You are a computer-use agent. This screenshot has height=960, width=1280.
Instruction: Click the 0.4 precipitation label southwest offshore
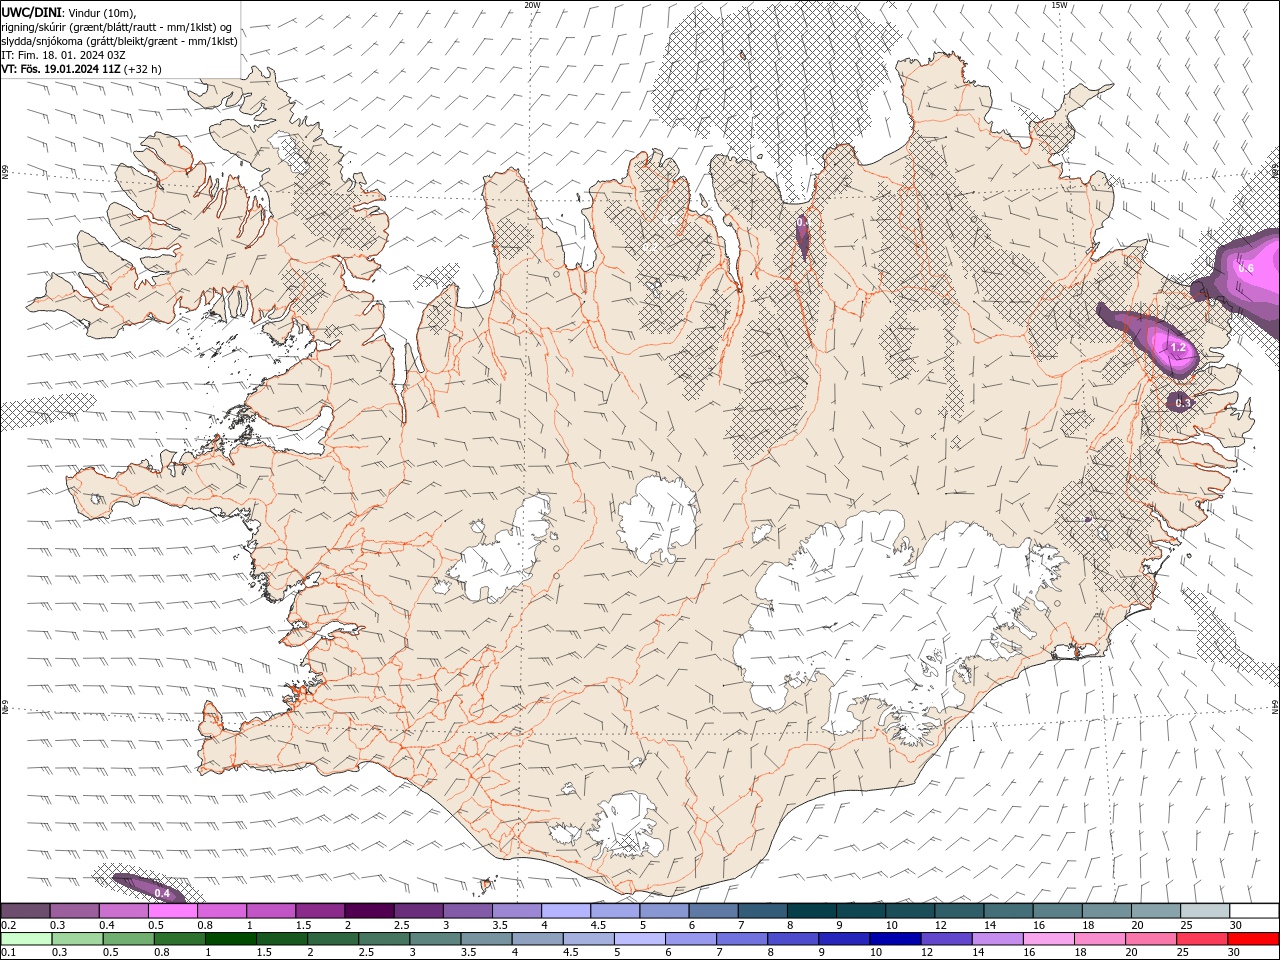(x=162, y=893)
